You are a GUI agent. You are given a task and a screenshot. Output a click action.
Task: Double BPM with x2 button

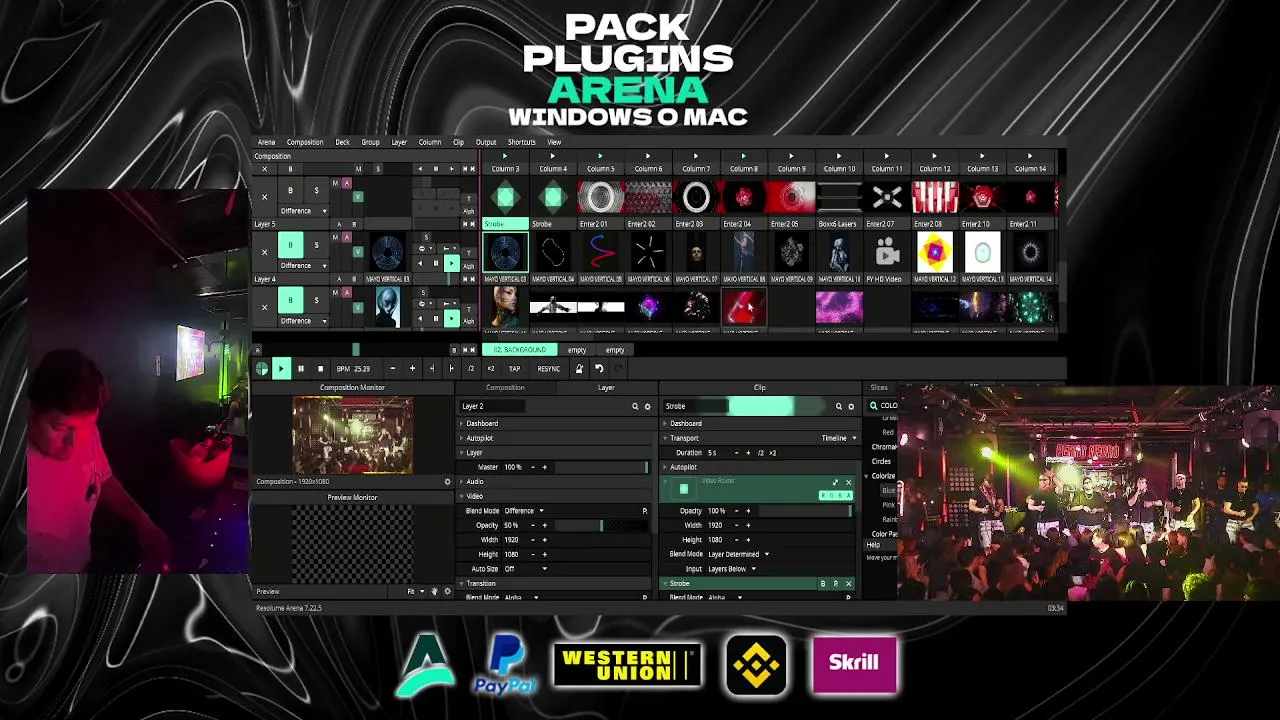[491, 369]
